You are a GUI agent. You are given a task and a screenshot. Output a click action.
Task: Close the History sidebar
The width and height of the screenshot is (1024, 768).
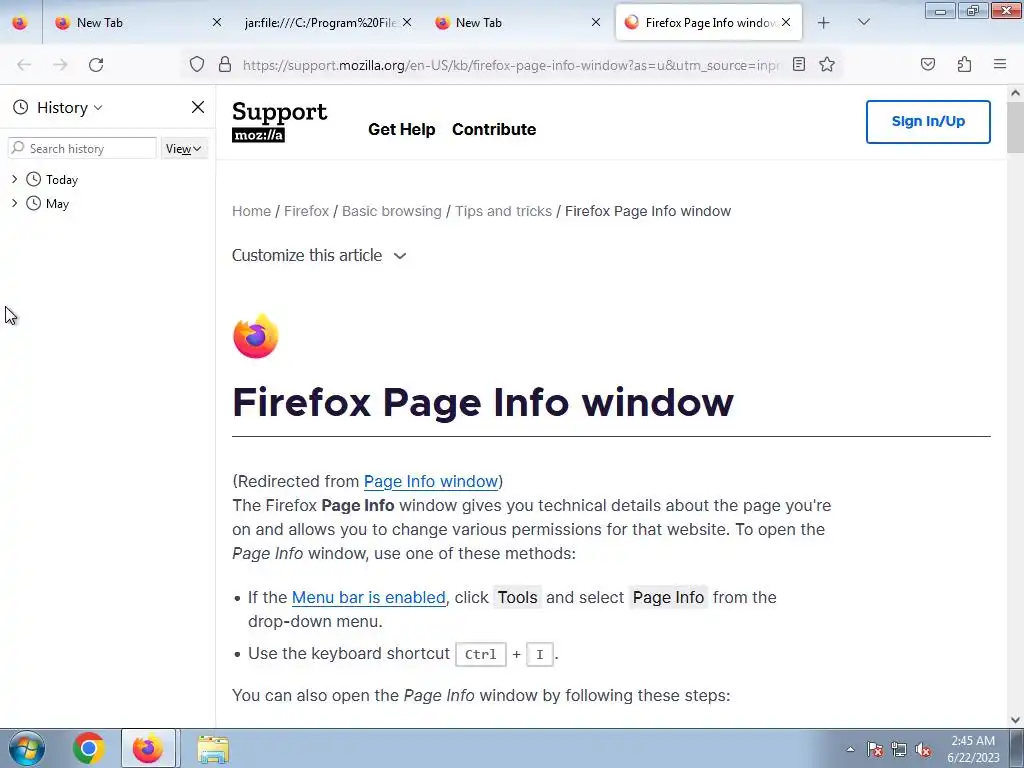[198, 107]
